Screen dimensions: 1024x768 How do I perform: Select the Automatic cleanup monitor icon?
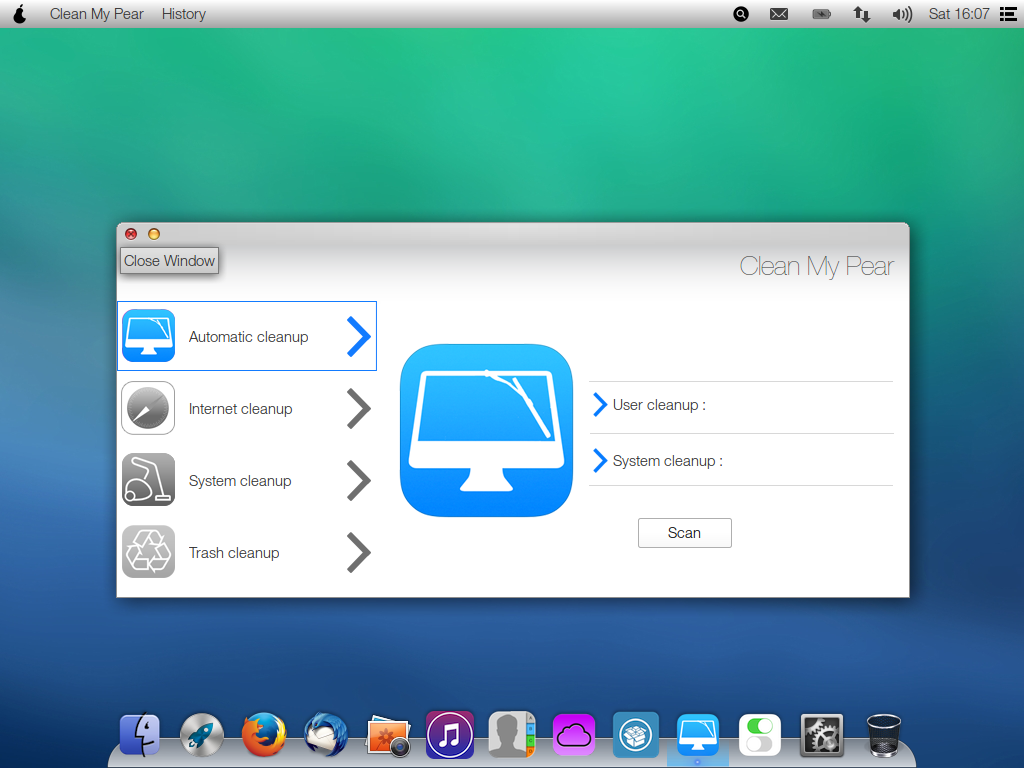click(148, 336)
